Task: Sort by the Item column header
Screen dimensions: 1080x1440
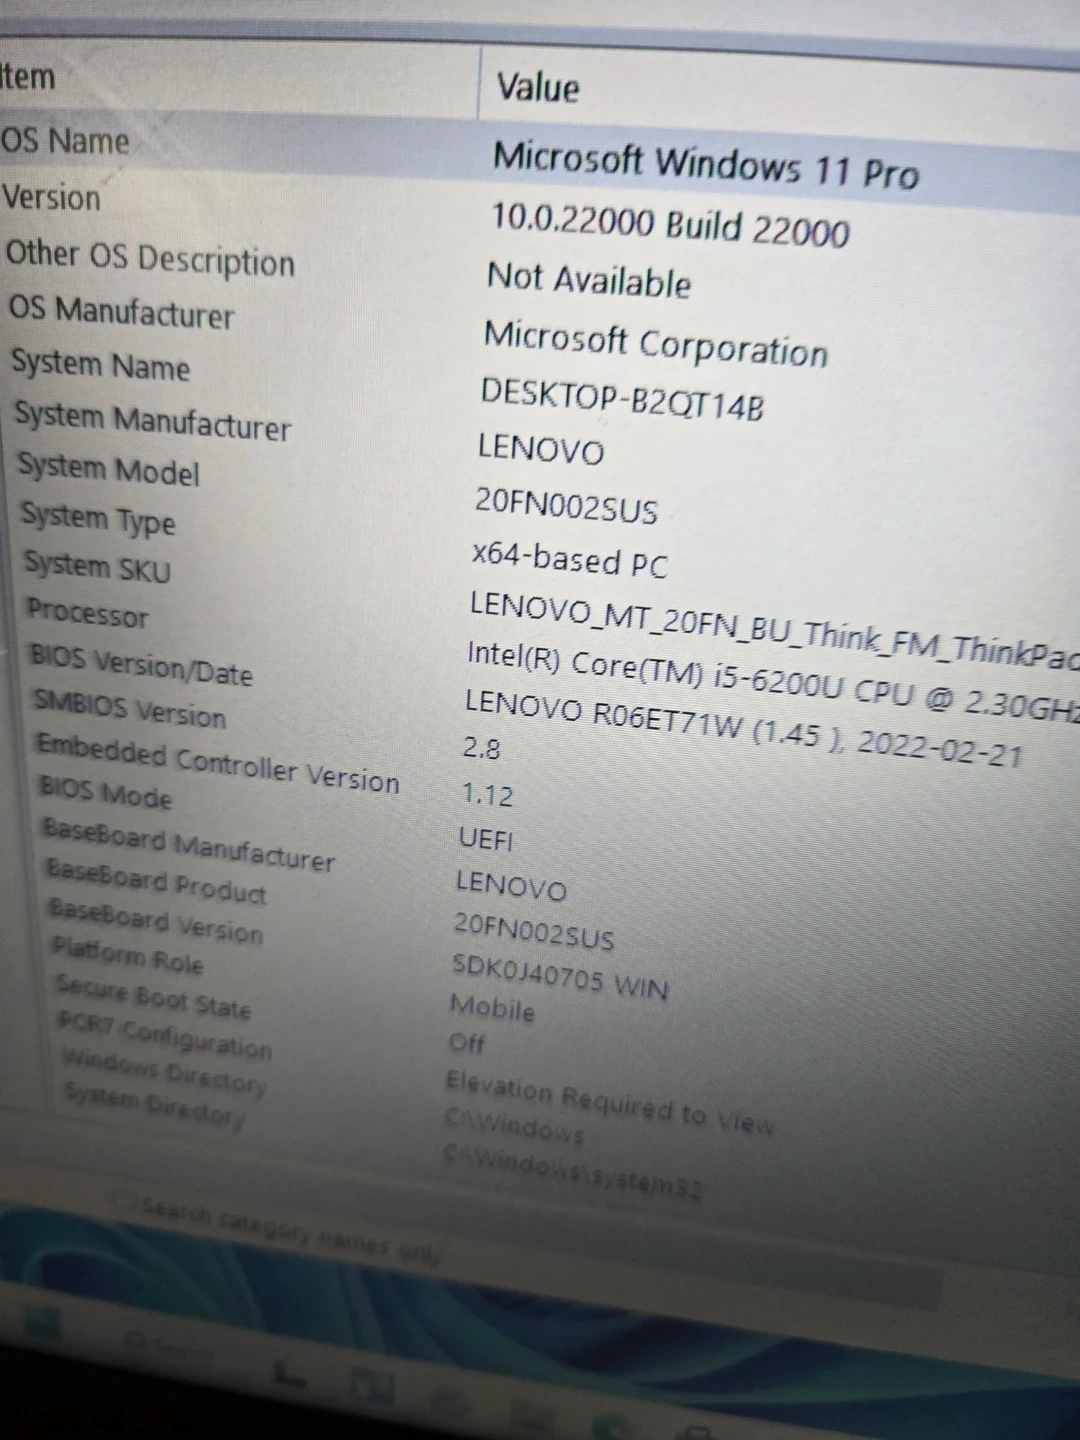Action: click(x=28, y=77)
